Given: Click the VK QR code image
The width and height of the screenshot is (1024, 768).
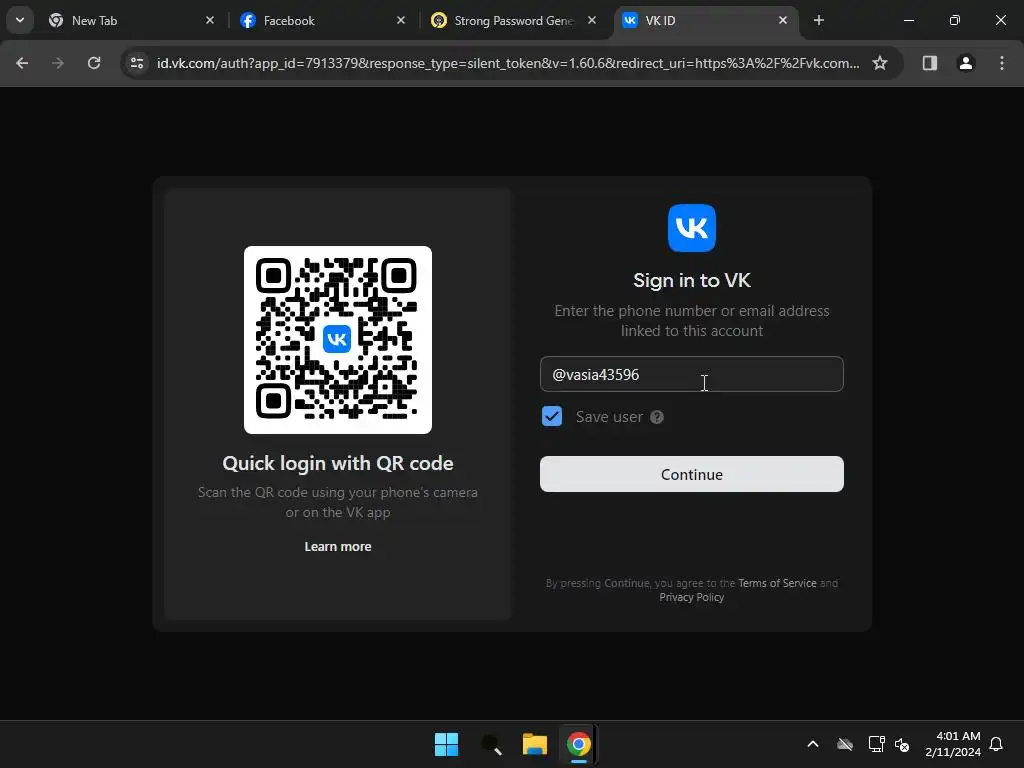Looking at the screenshot, I should (338, 340).
